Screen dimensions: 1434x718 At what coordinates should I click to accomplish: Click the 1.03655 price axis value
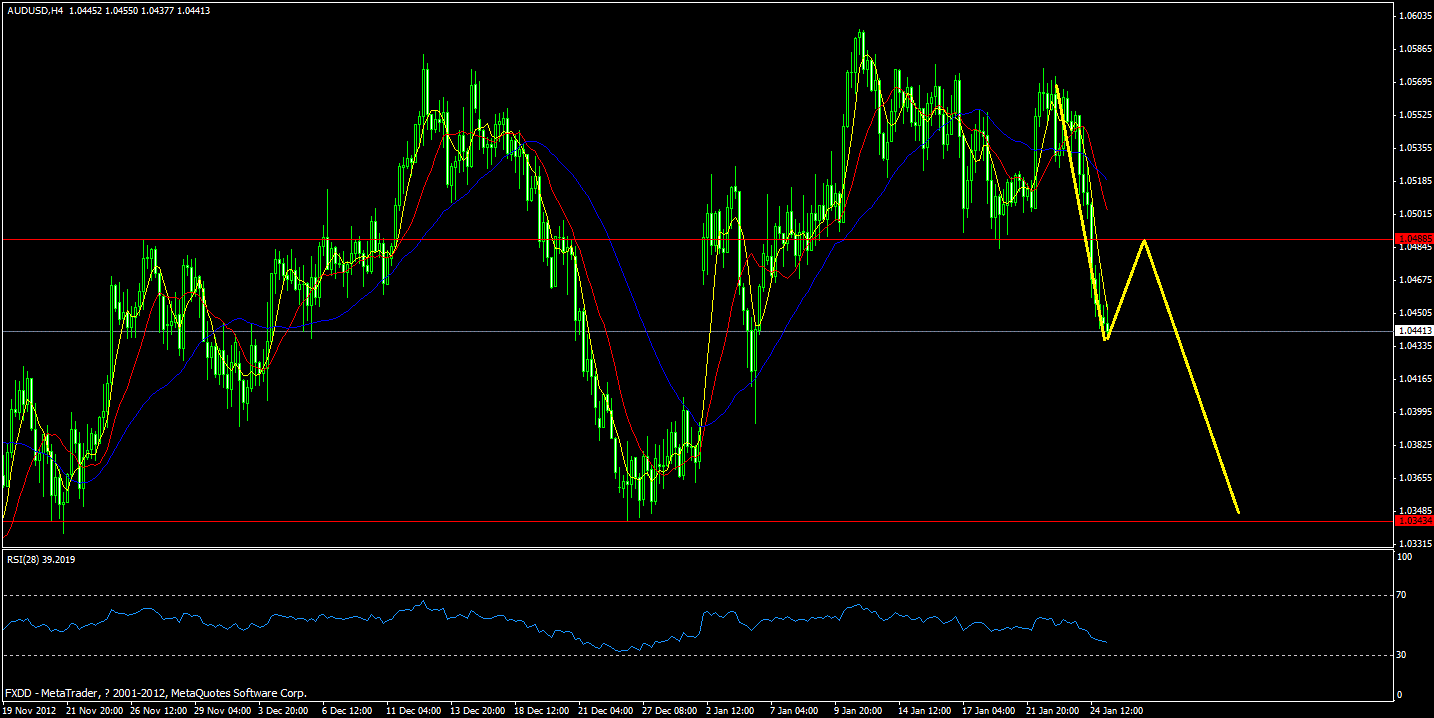[1416, 478]
